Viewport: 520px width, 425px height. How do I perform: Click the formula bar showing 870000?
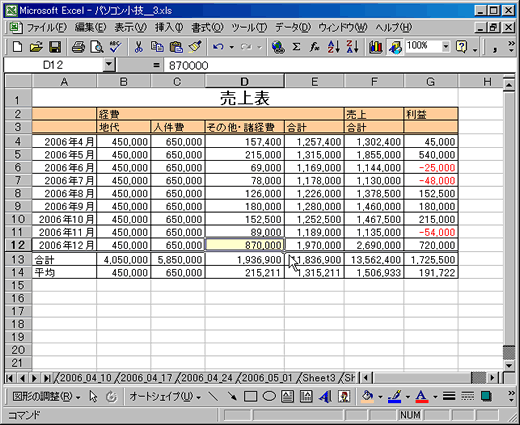tap(340, 65)
